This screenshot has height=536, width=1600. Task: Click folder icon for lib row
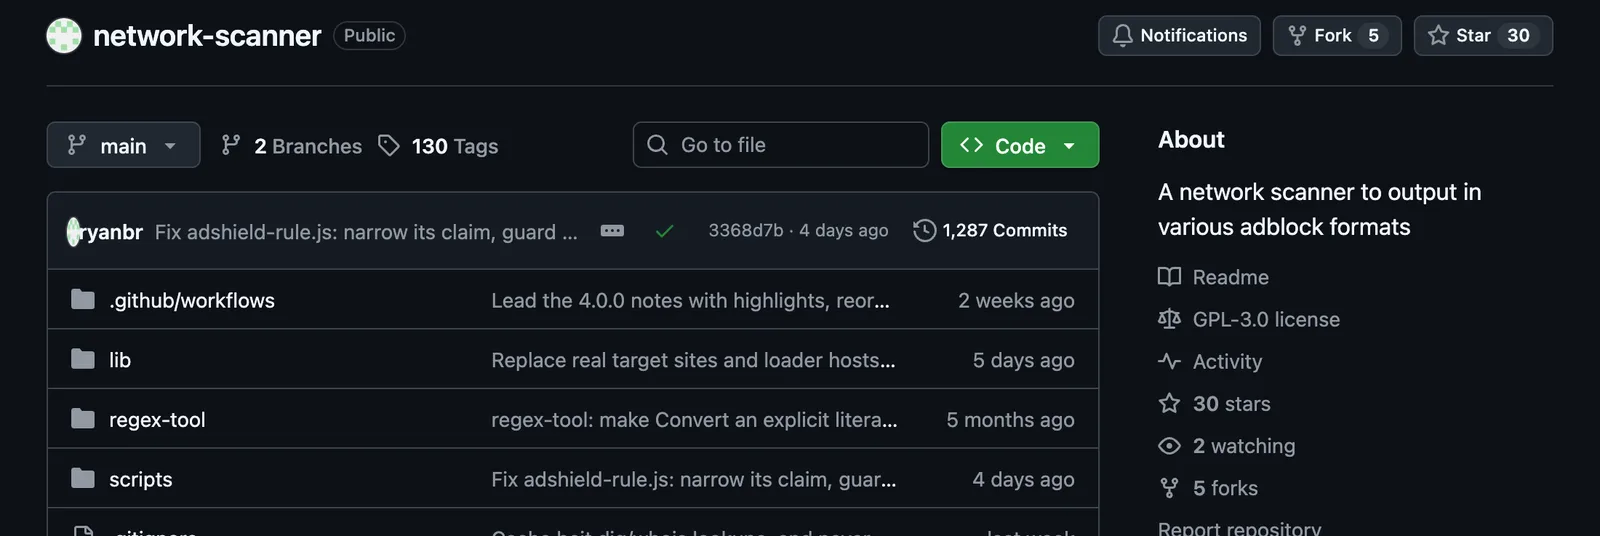point(83,359)
